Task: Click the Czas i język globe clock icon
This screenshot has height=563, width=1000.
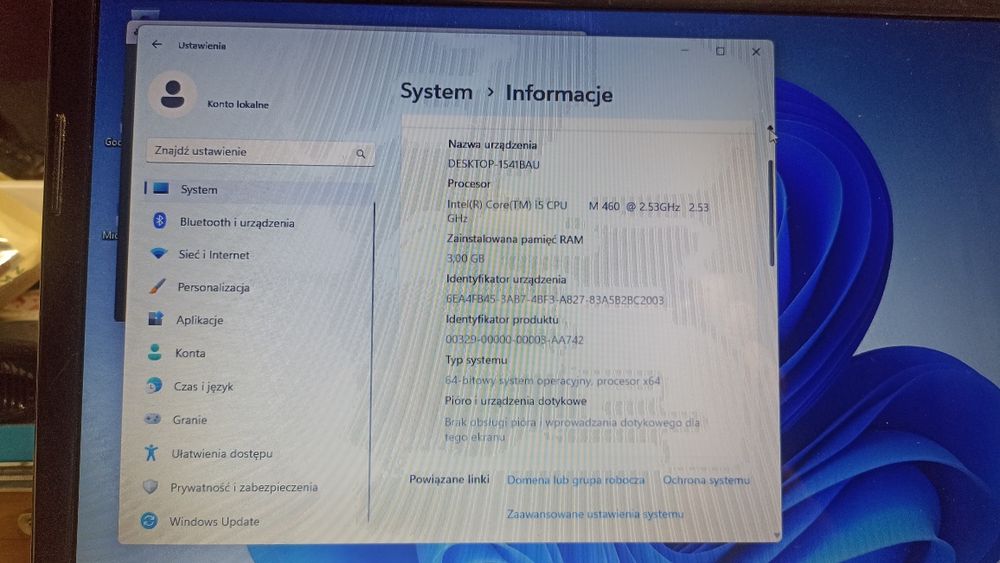Action: pyautogui.click(x=154, y=385)
